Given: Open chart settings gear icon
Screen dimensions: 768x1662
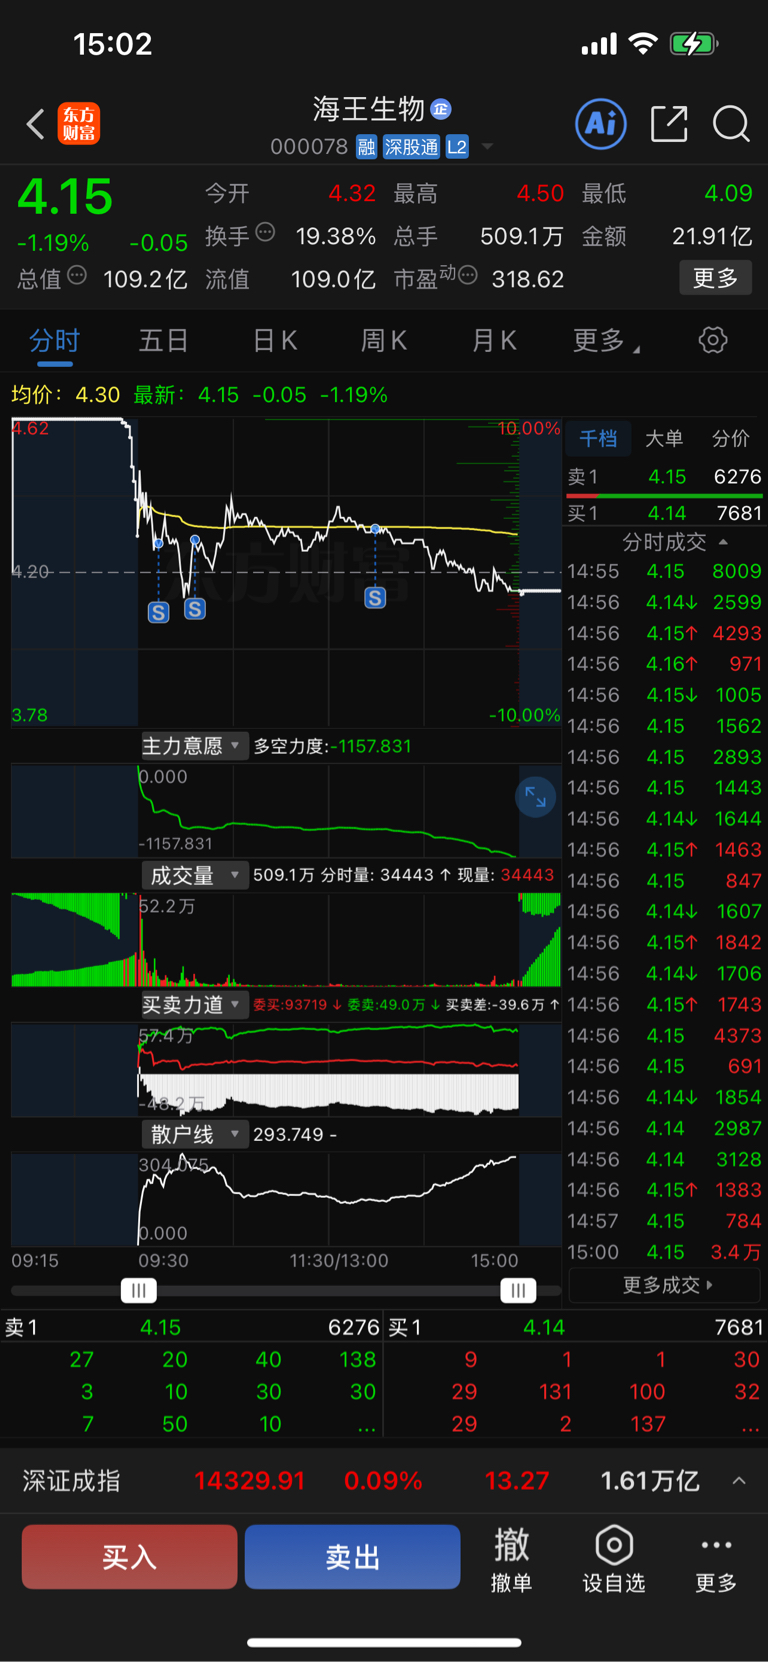Looking at the screenshot, I should pos(713,340).
